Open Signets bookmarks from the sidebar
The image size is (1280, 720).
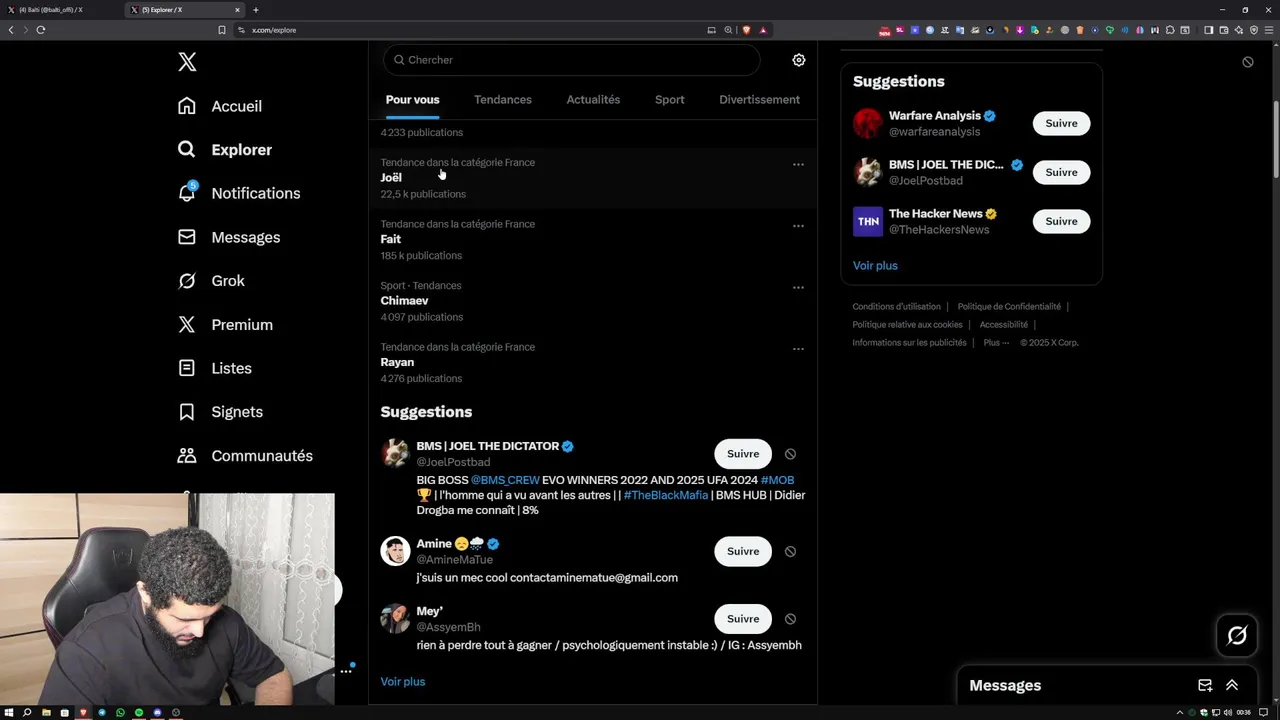tap(220, 412)
